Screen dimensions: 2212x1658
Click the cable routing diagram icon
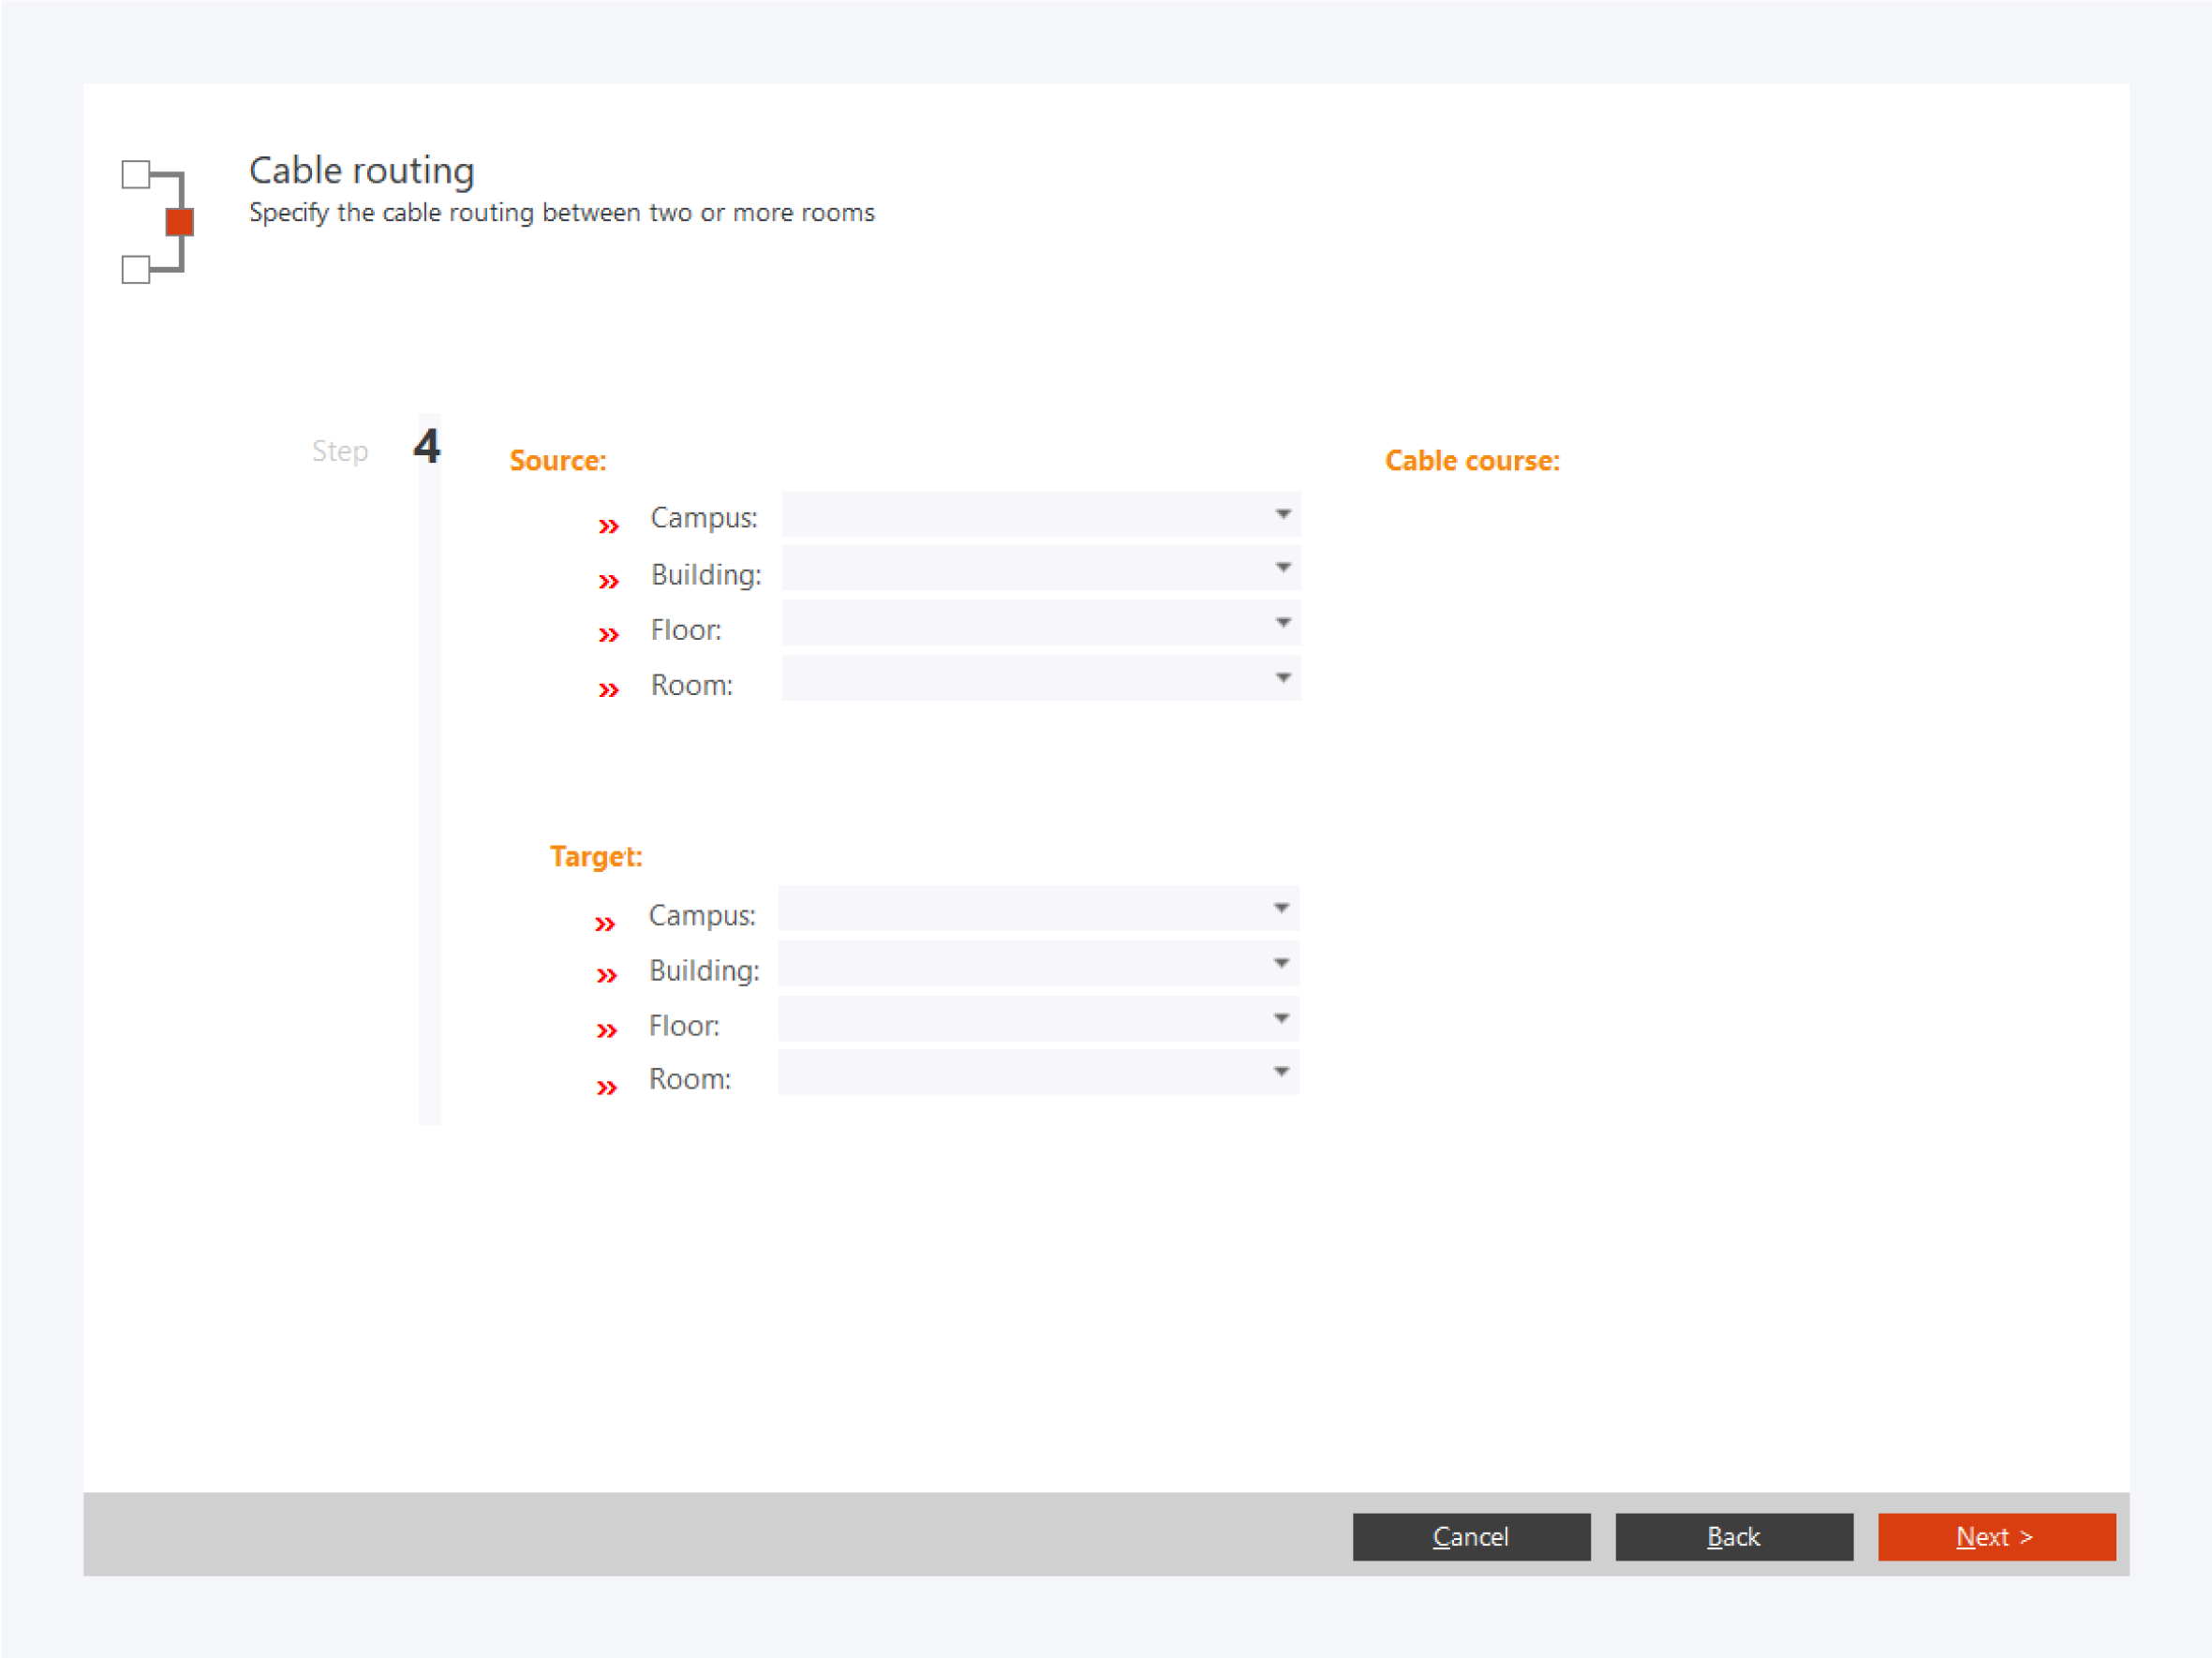(157, 221)
